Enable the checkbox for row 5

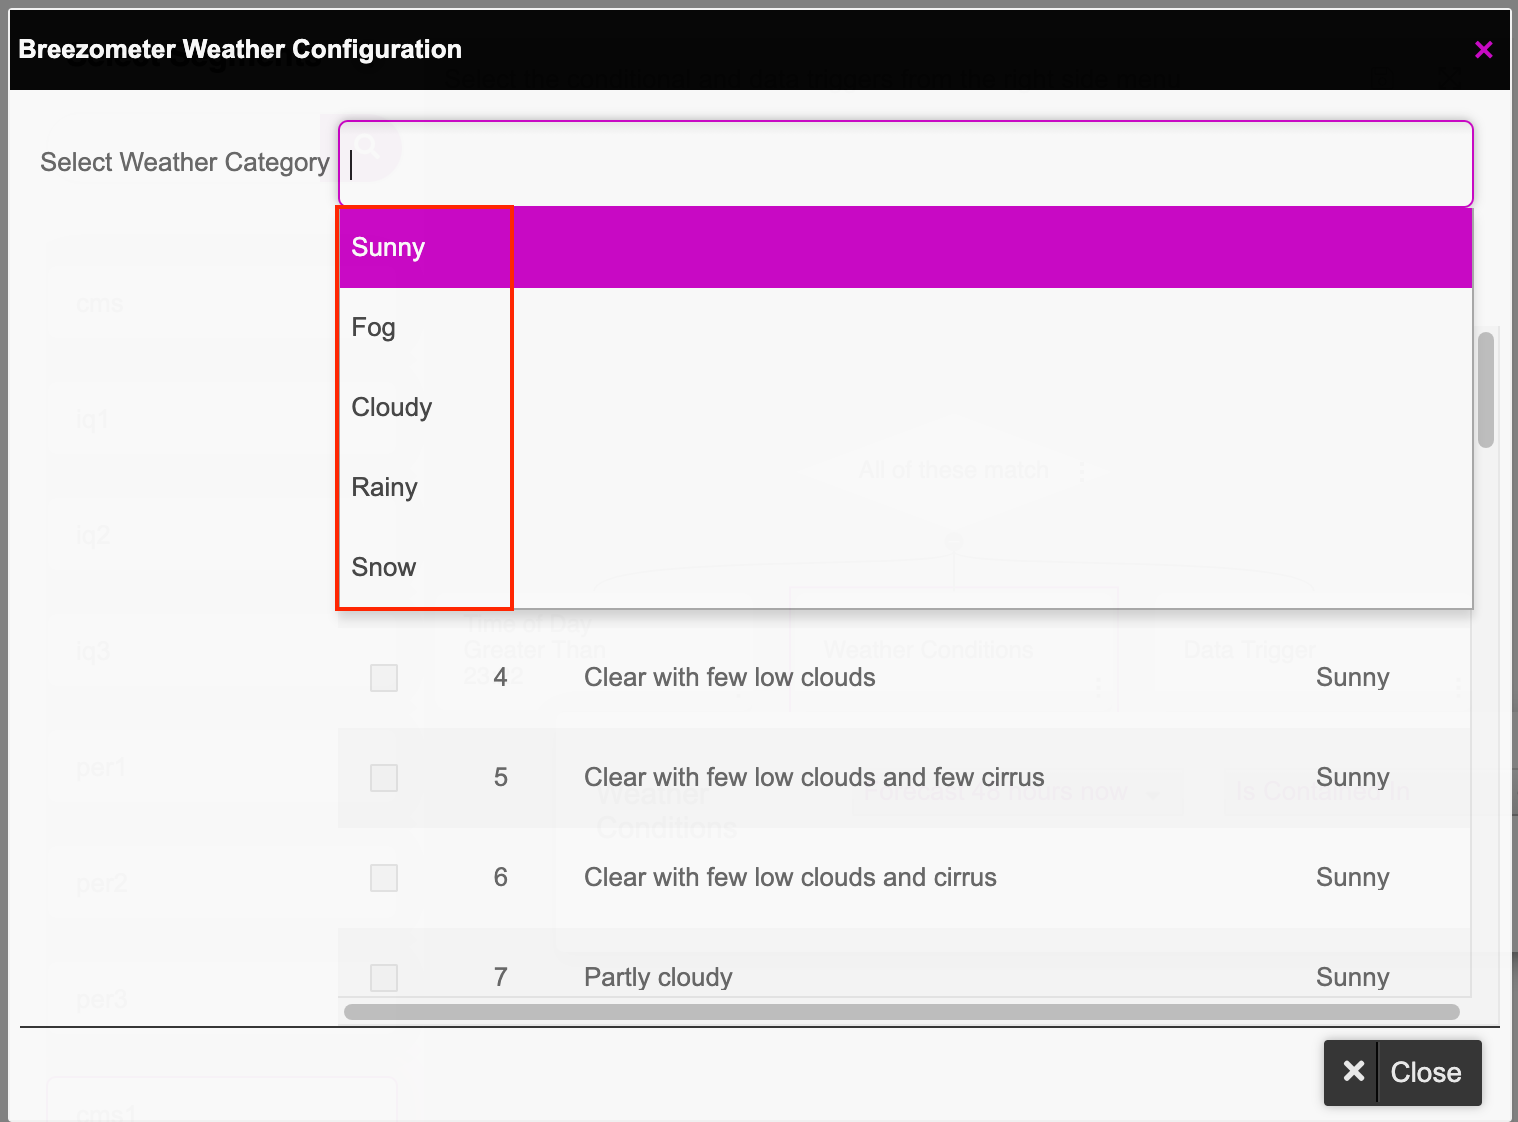(x=384, y=778)
